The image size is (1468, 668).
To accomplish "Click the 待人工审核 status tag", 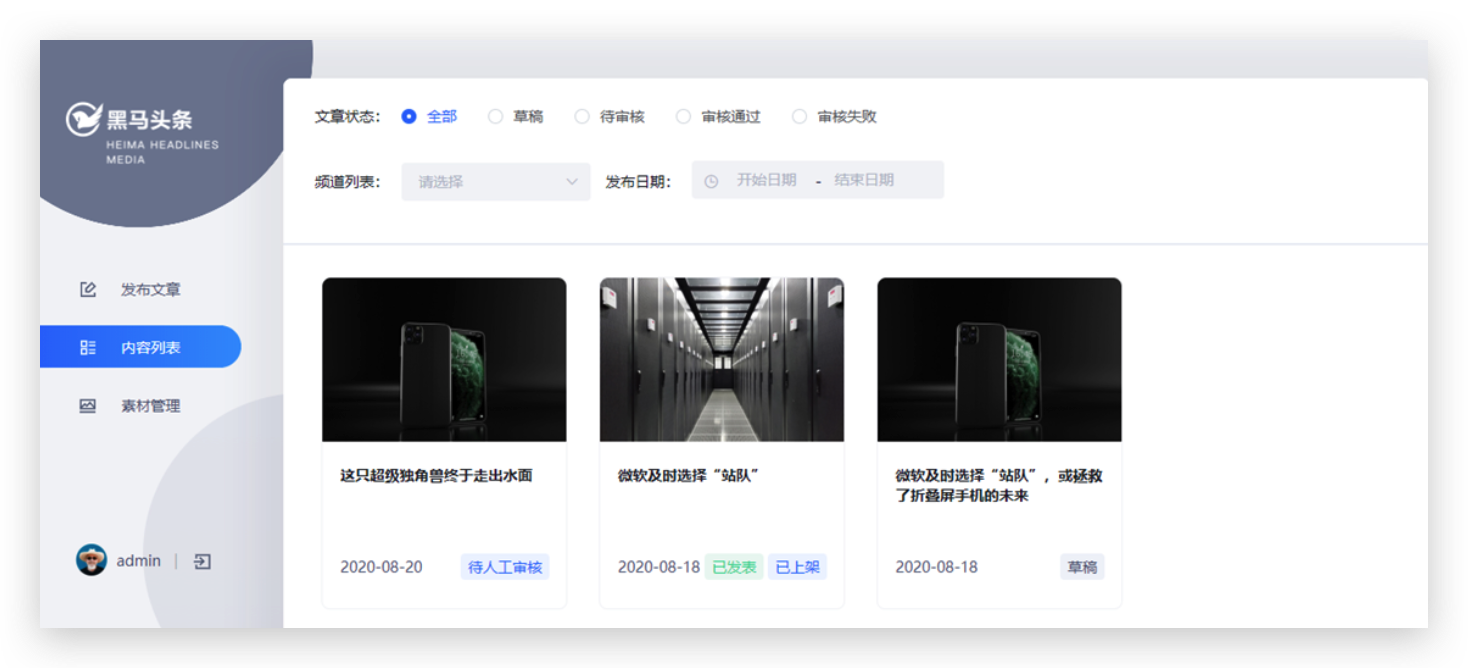I will click(x=505, y=567).
